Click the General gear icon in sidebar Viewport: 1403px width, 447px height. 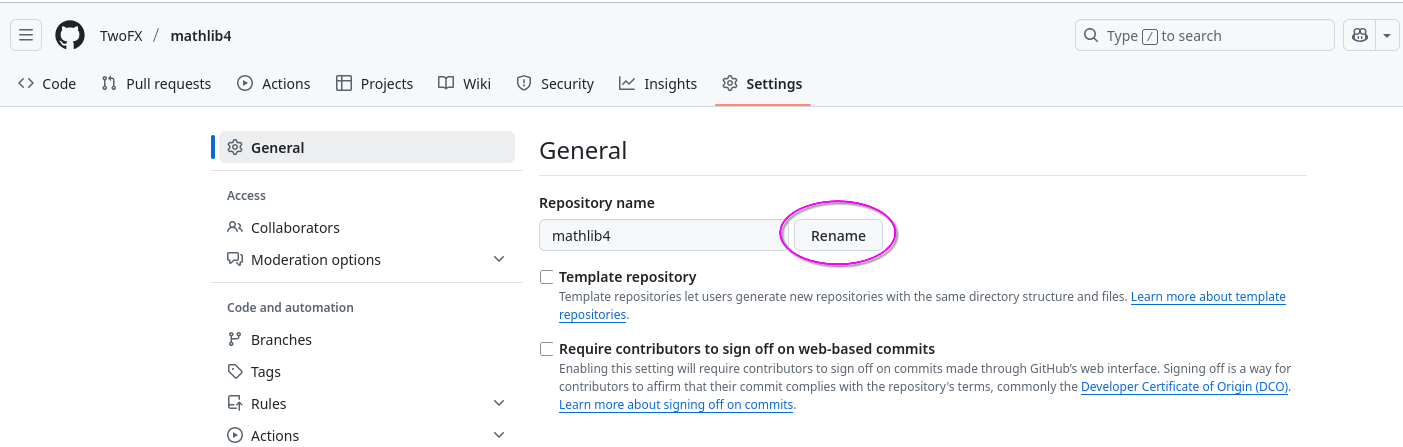(x=235, y=148)
